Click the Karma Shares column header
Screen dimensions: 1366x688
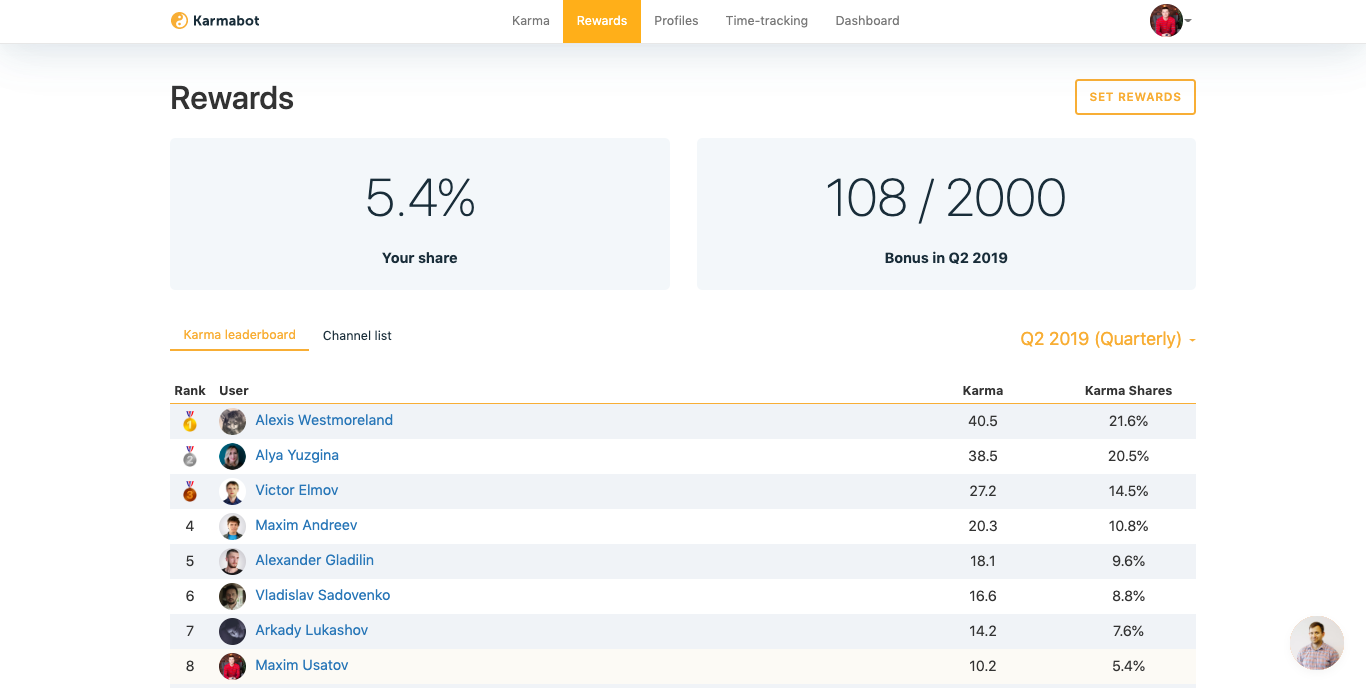pyautogui.click(x=1128, y=391)
